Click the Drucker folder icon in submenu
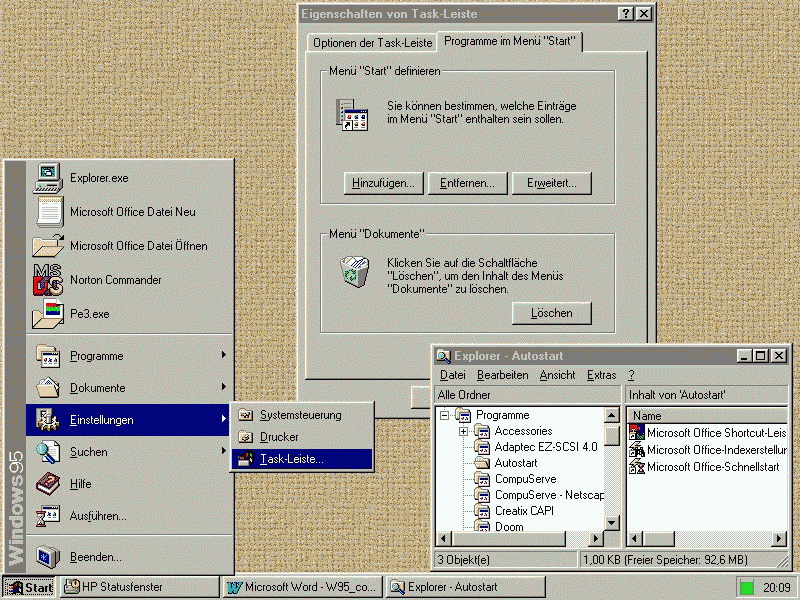800x600 pixels. tap(246, 437)
